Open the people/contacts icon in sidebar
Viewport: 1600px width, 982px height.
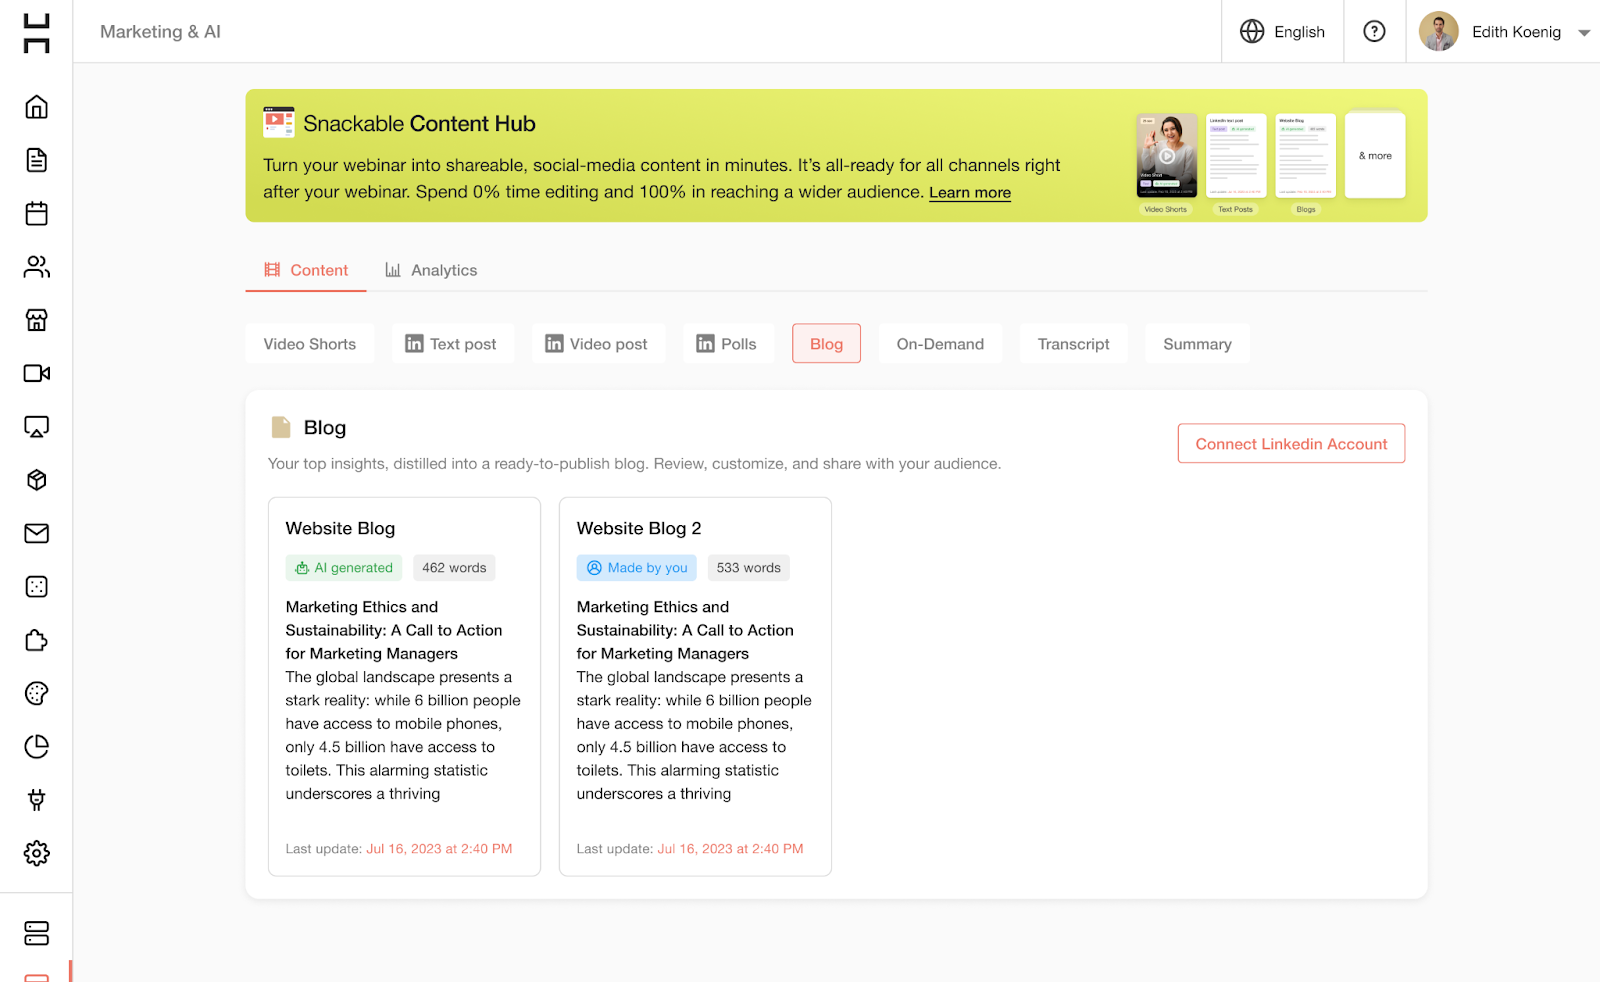(x=36, y=267)
